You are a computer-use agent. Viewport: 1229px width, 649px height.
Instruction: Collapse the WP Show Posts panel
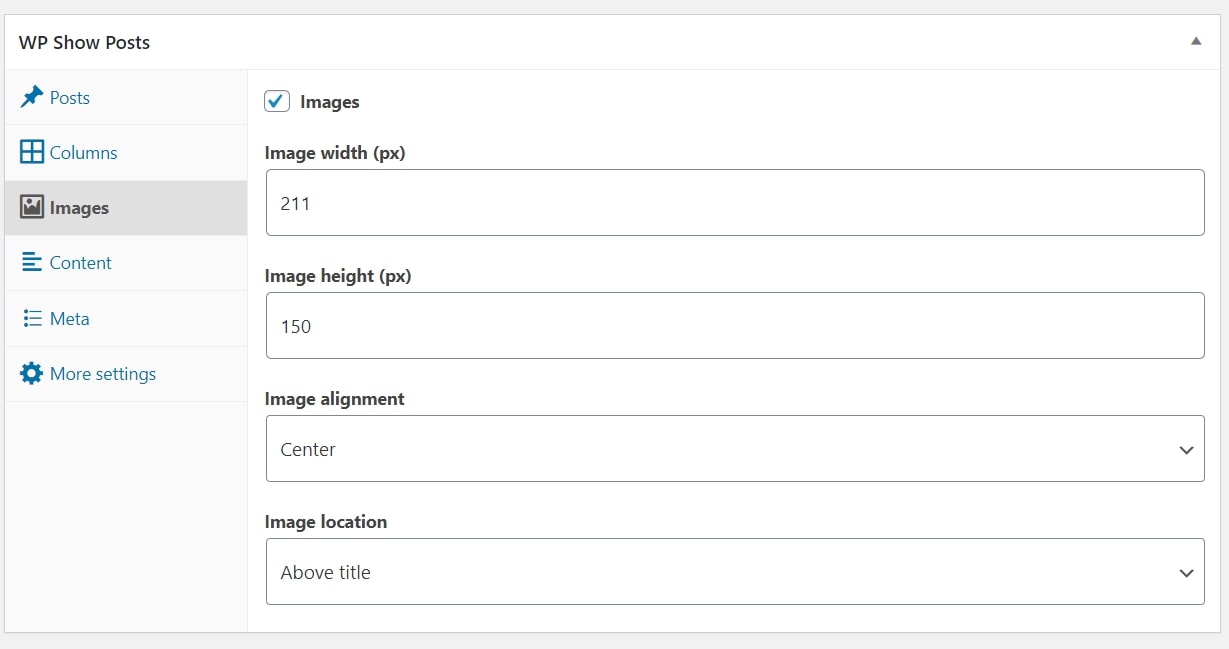click(x=1196, y=41)
